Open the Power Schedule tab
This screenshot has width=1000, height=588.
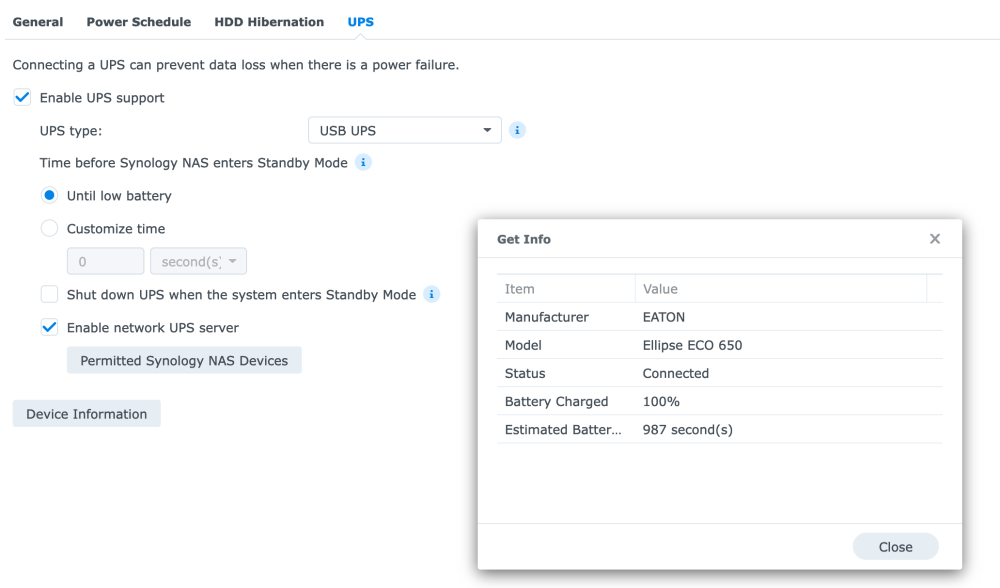138,22
